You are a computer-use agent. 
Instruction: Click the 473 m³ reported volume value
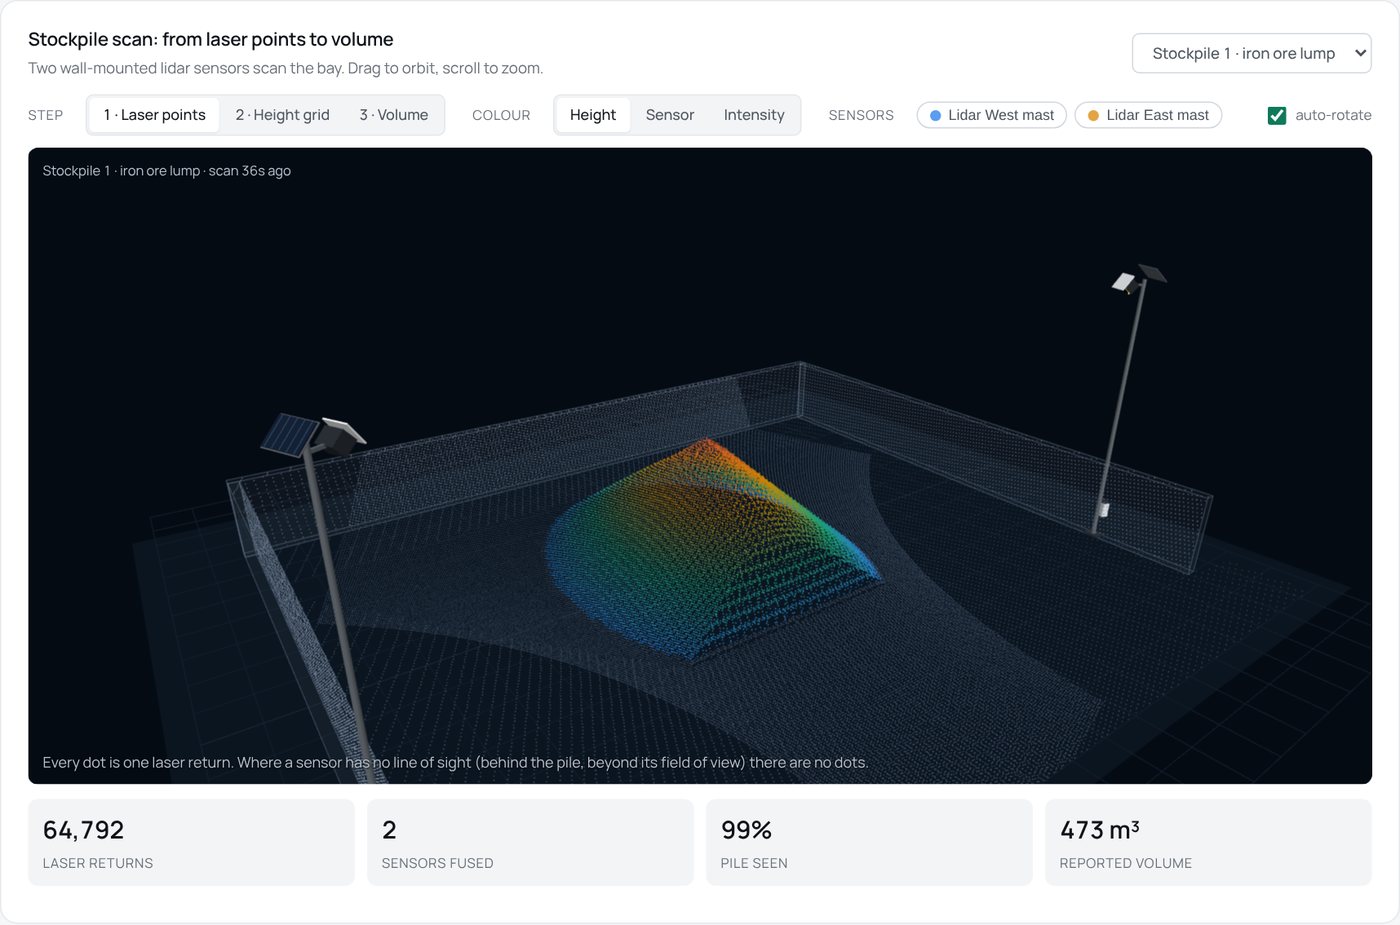tap(1100, 830)
